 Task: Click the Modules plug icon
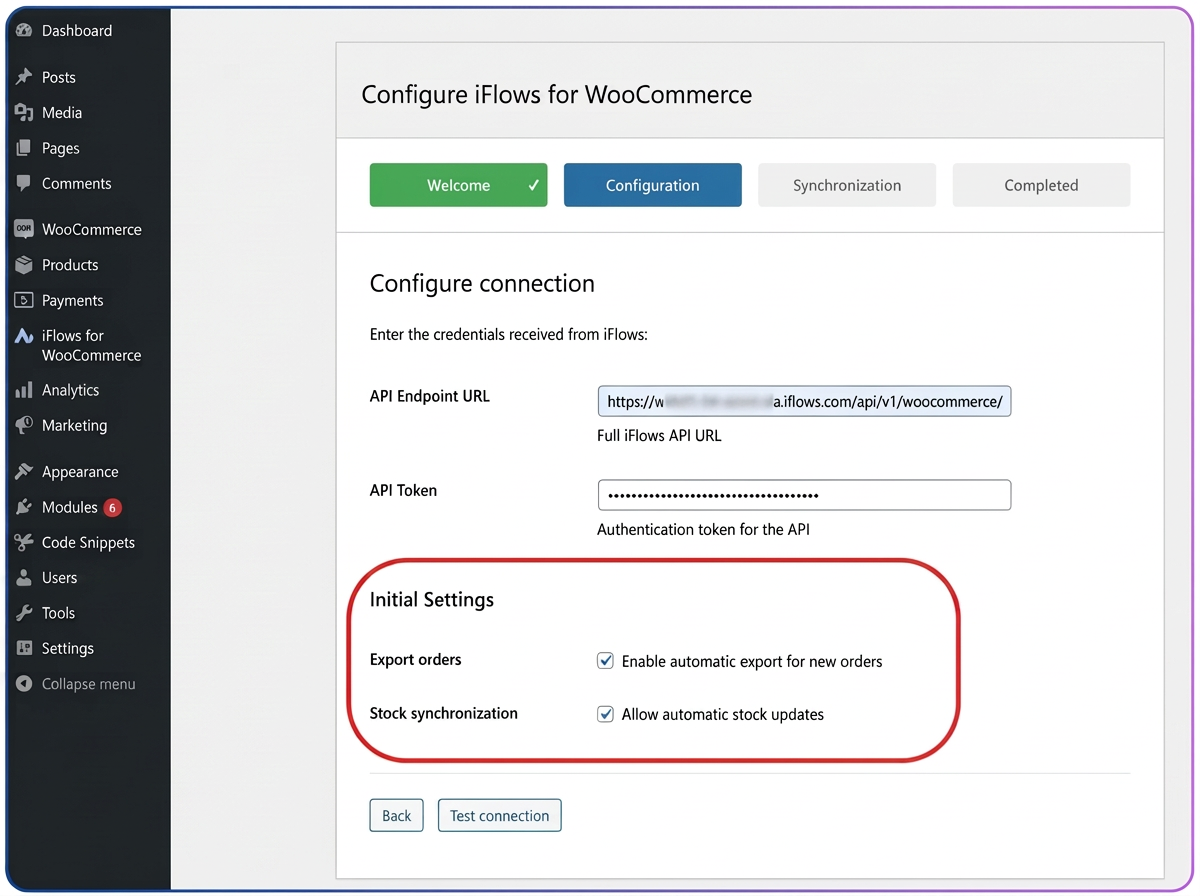tap(24, 507)
